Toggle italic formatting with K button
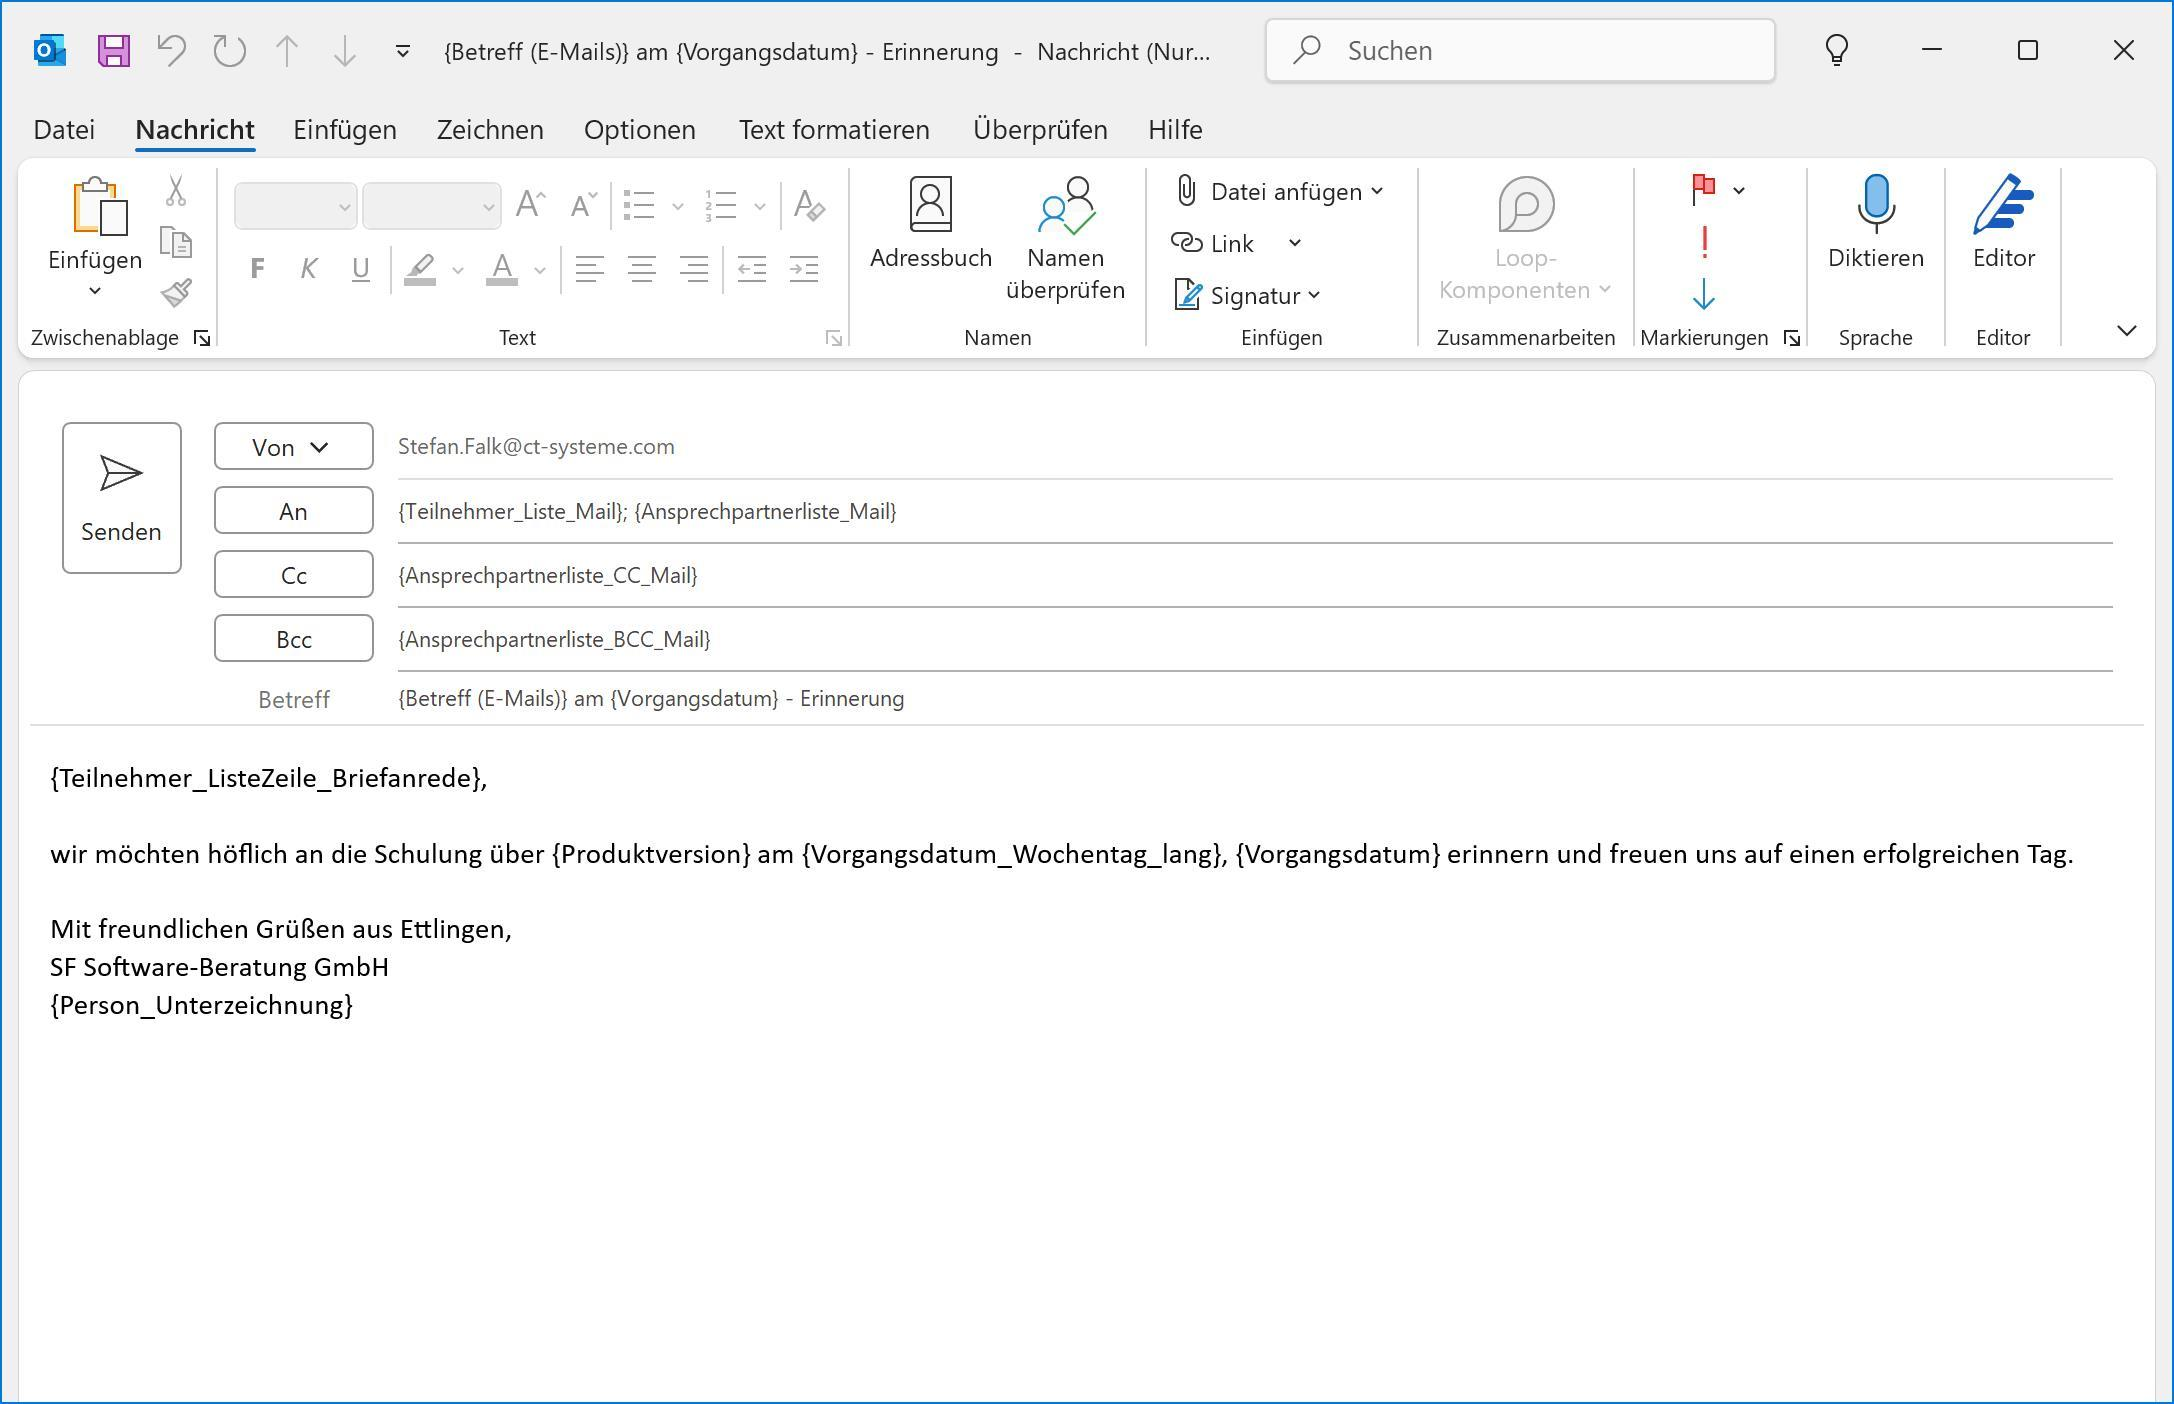The height and width of the screenshot is (1404, 2174). [x=309, y=269]
